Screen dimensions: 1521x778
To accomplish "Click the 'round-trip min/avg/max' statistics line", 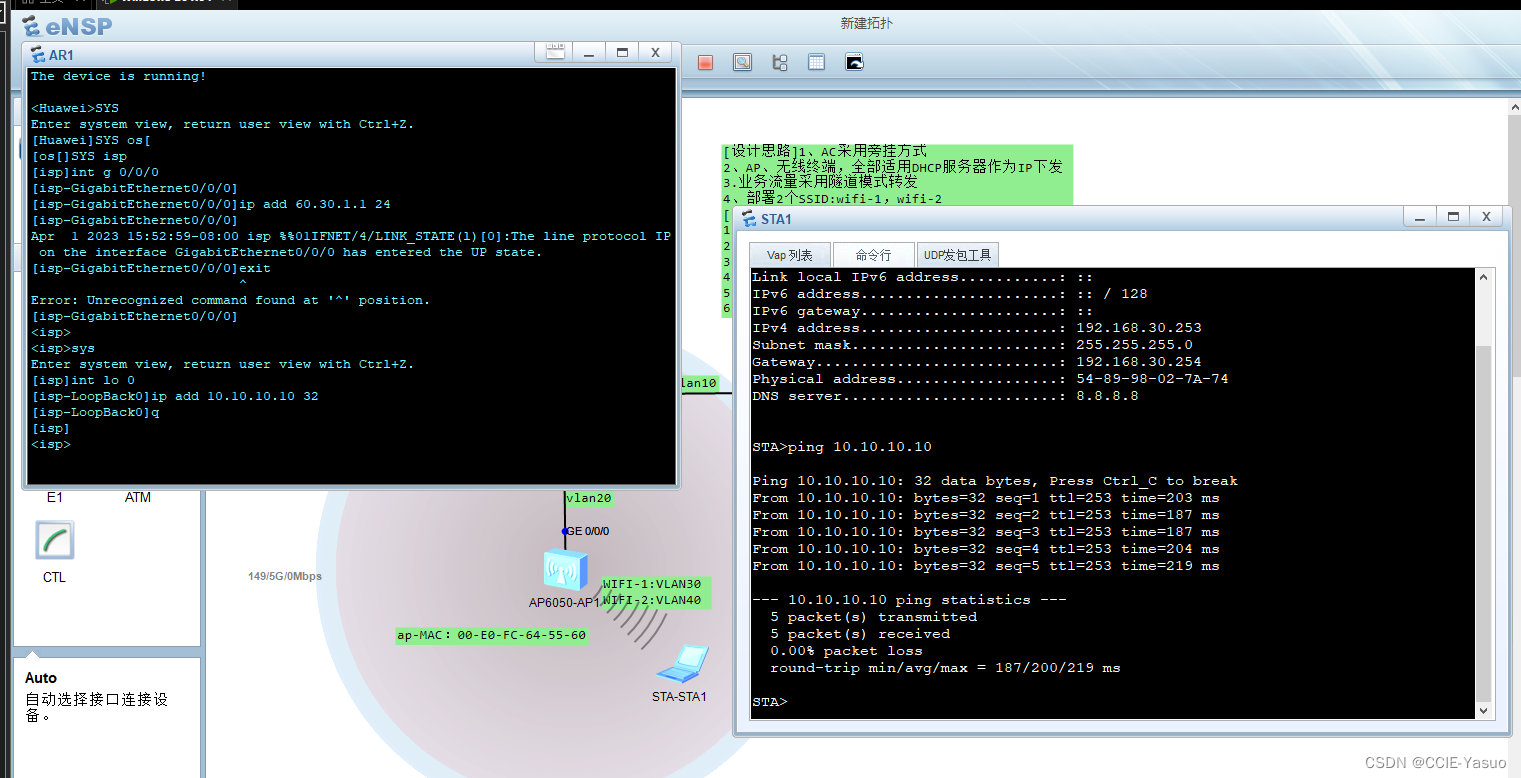I will click(945, 668).
